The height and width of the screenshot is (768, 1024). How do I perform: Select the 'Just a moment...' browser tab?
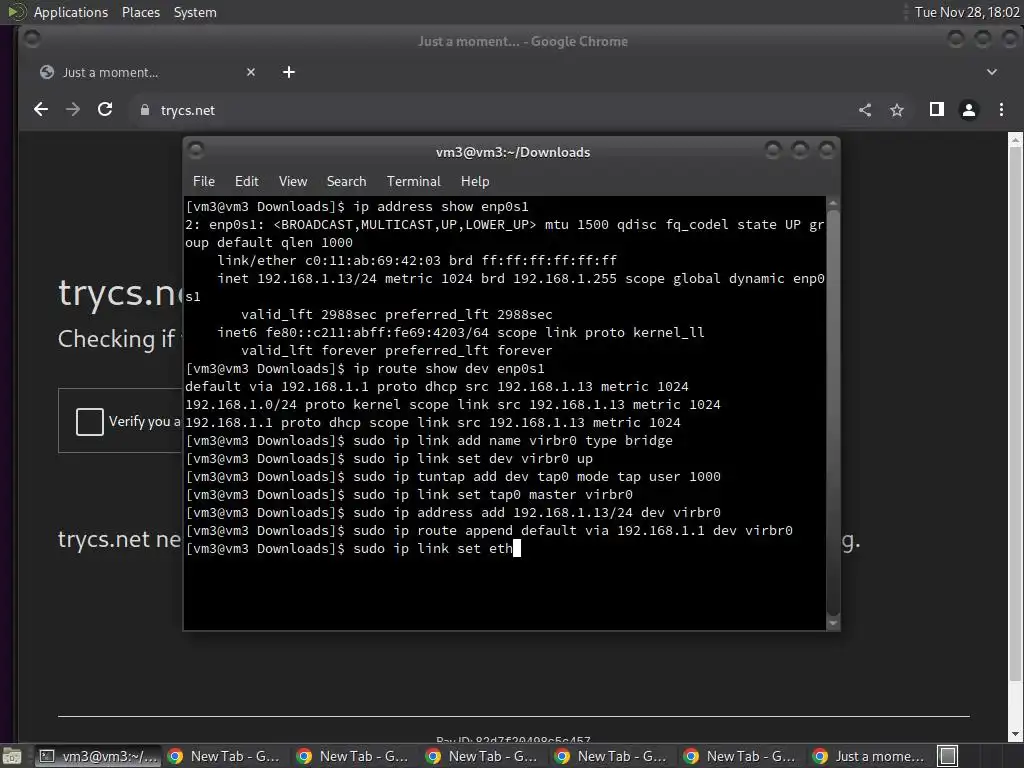pyautogui.click(x=147, y=72)
